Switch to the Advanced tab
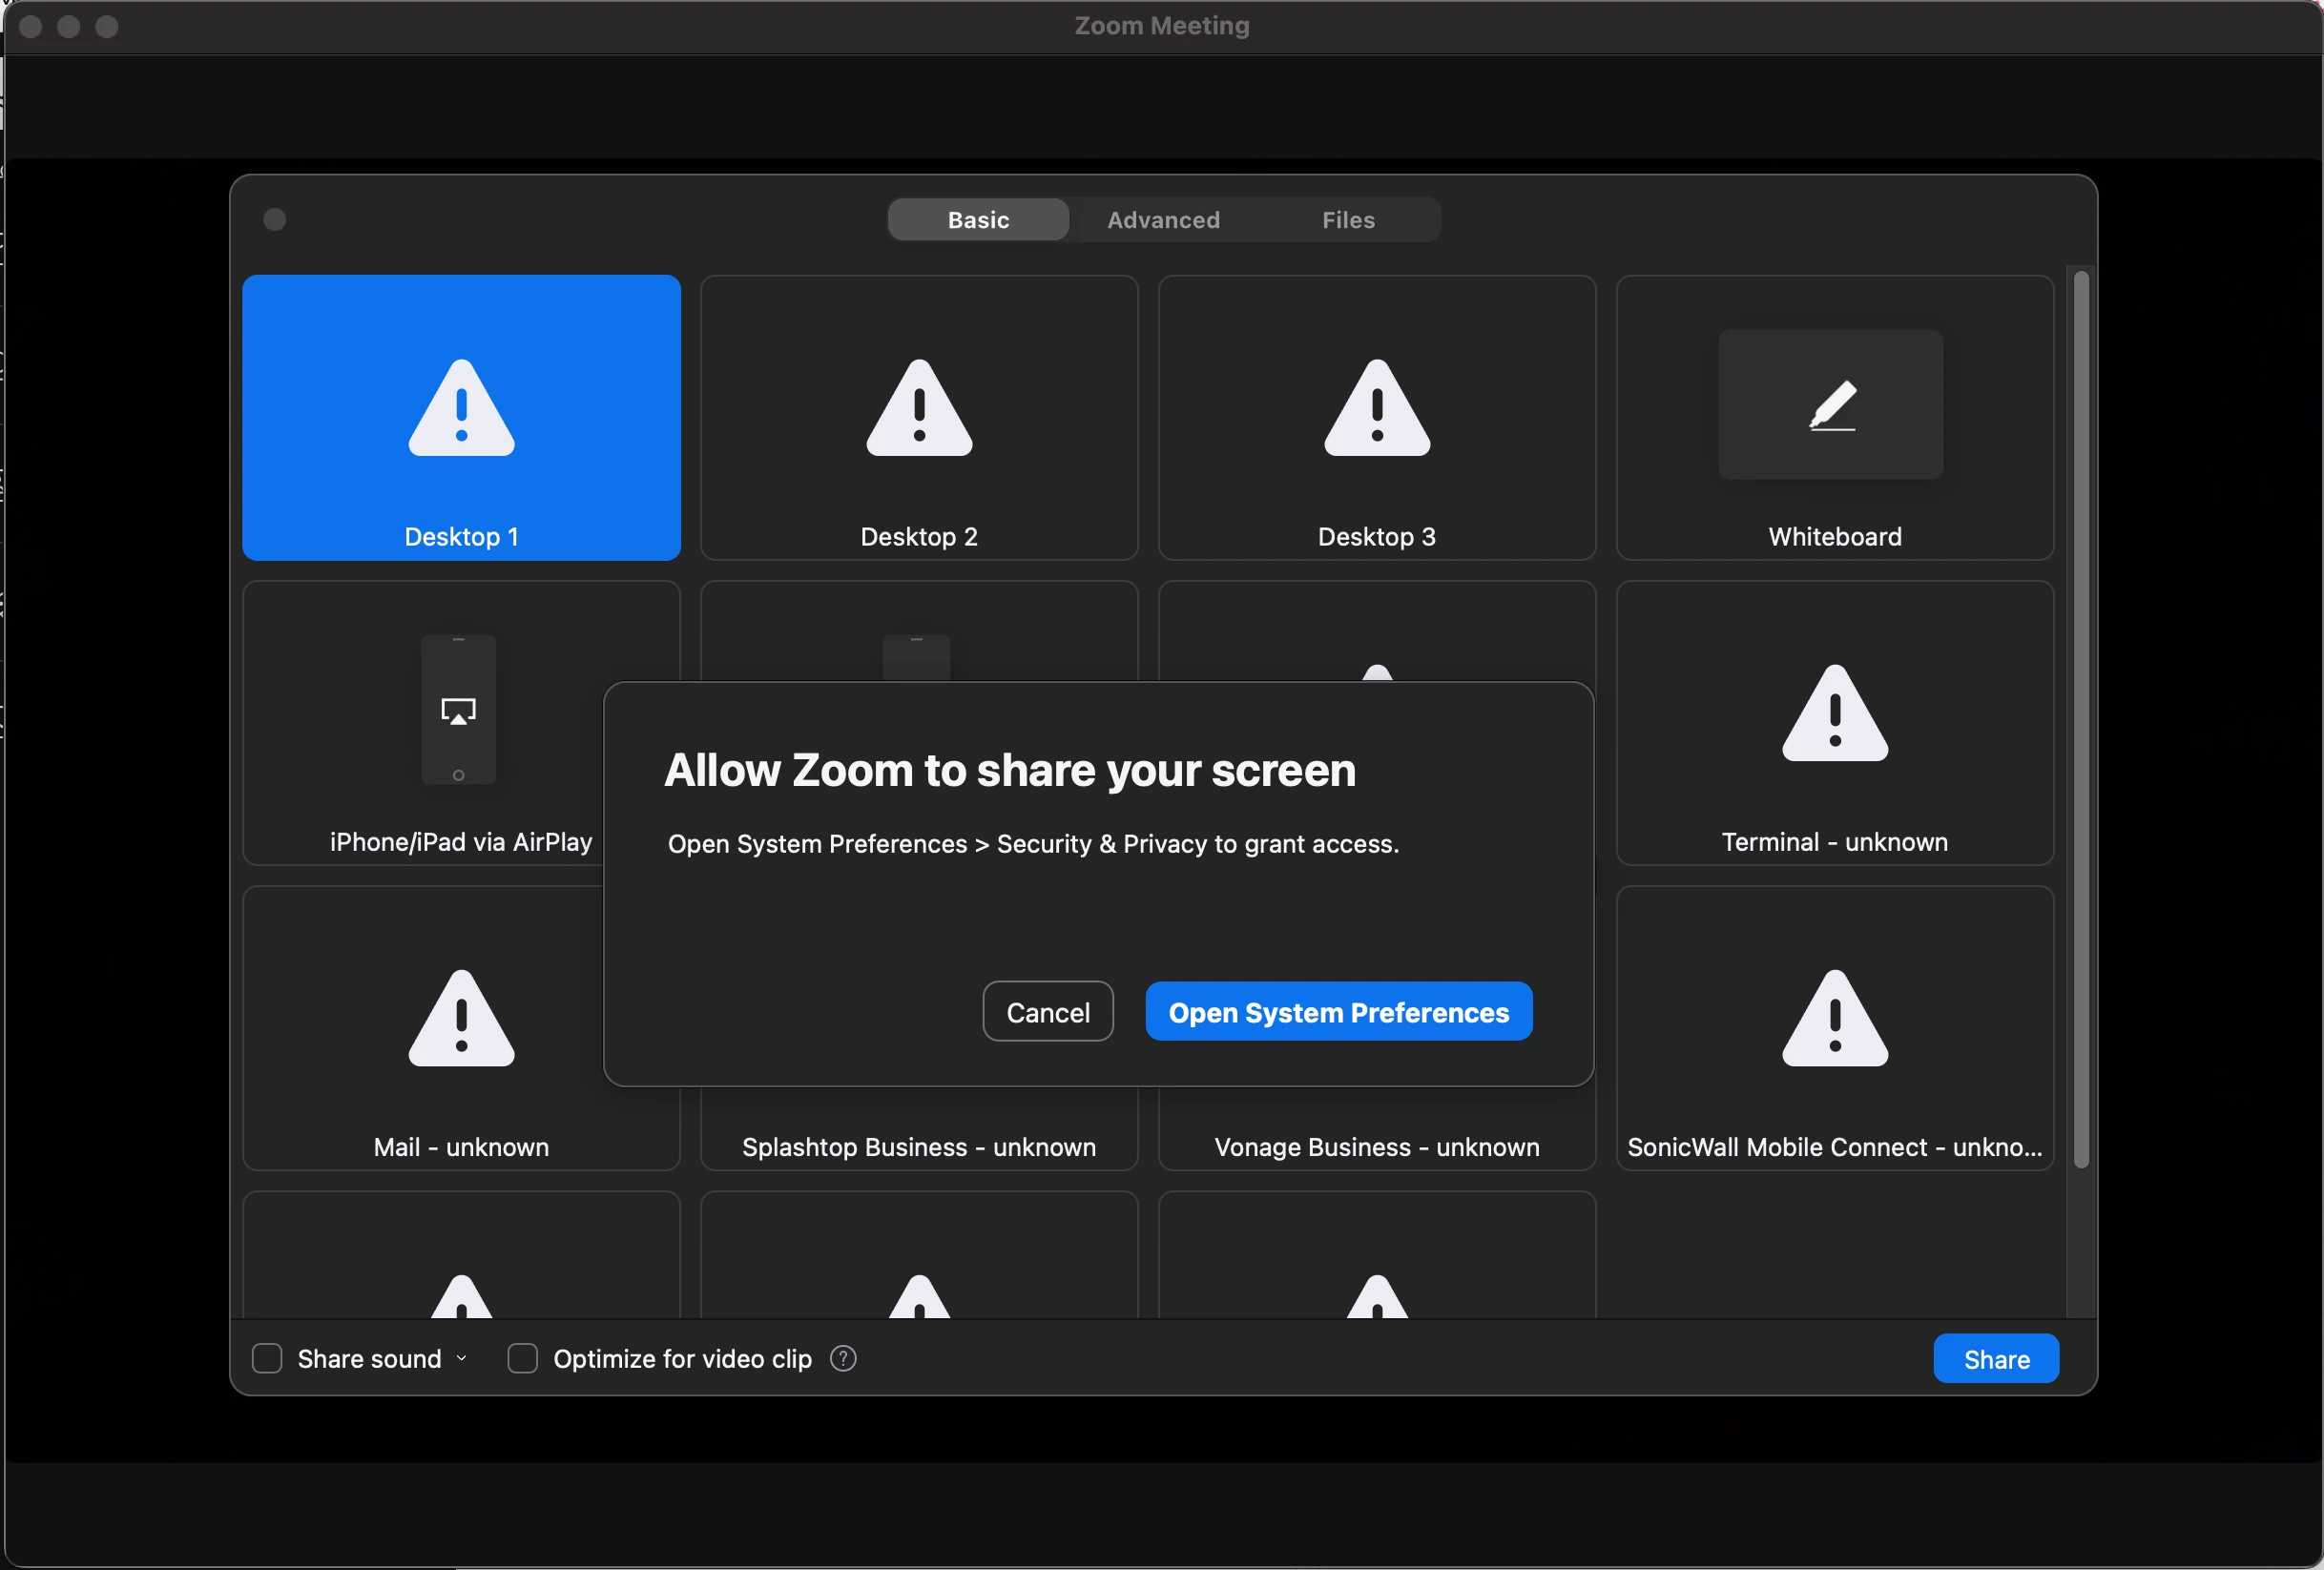This screenshot has height=1570, width=2324. pyautogui.click(x=1163, y=220)
